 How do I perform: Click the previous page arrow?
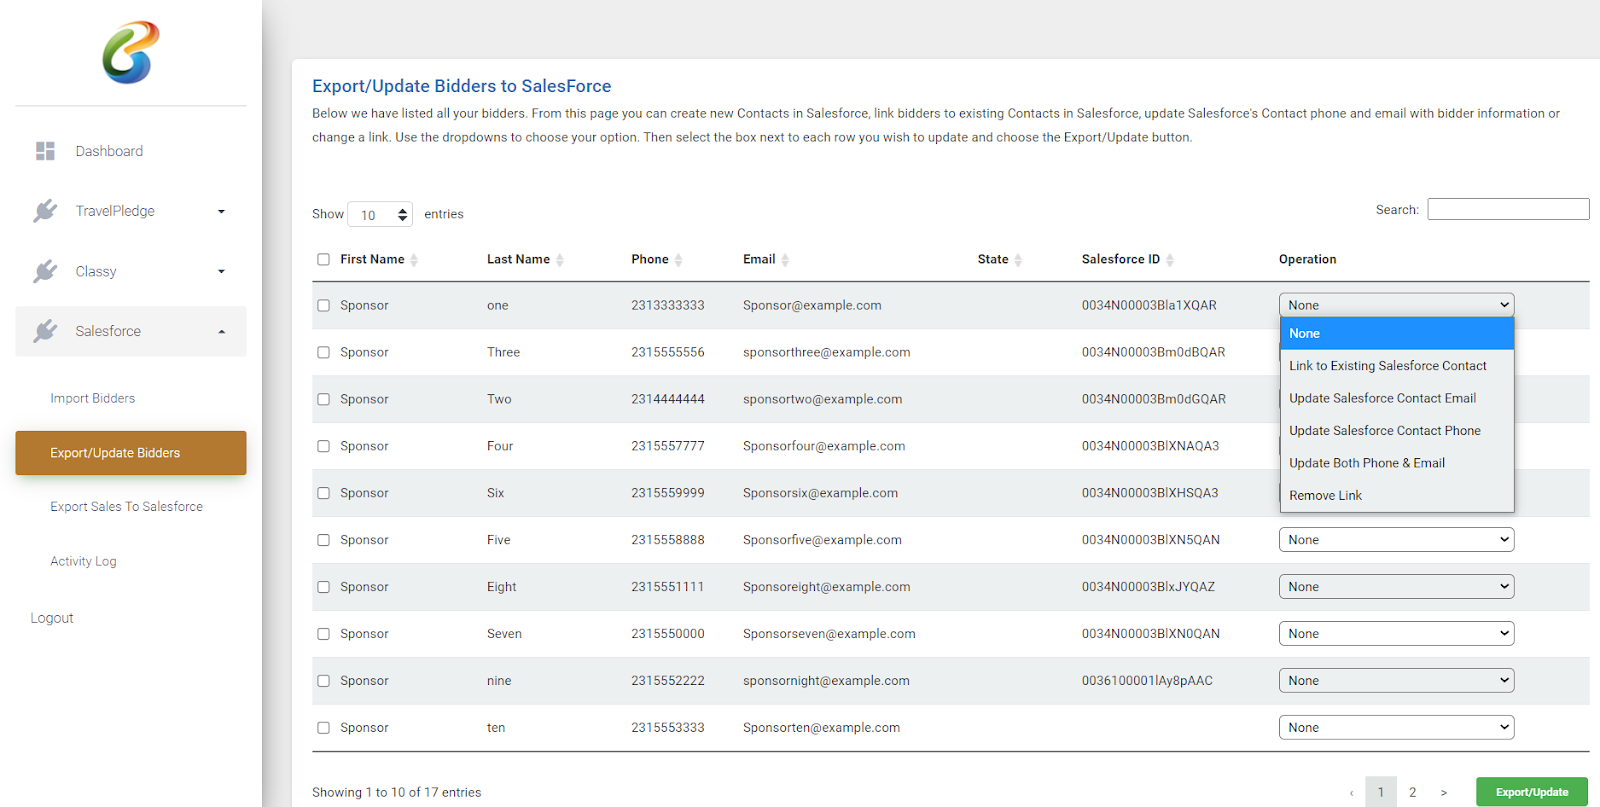click(1351, 792)
